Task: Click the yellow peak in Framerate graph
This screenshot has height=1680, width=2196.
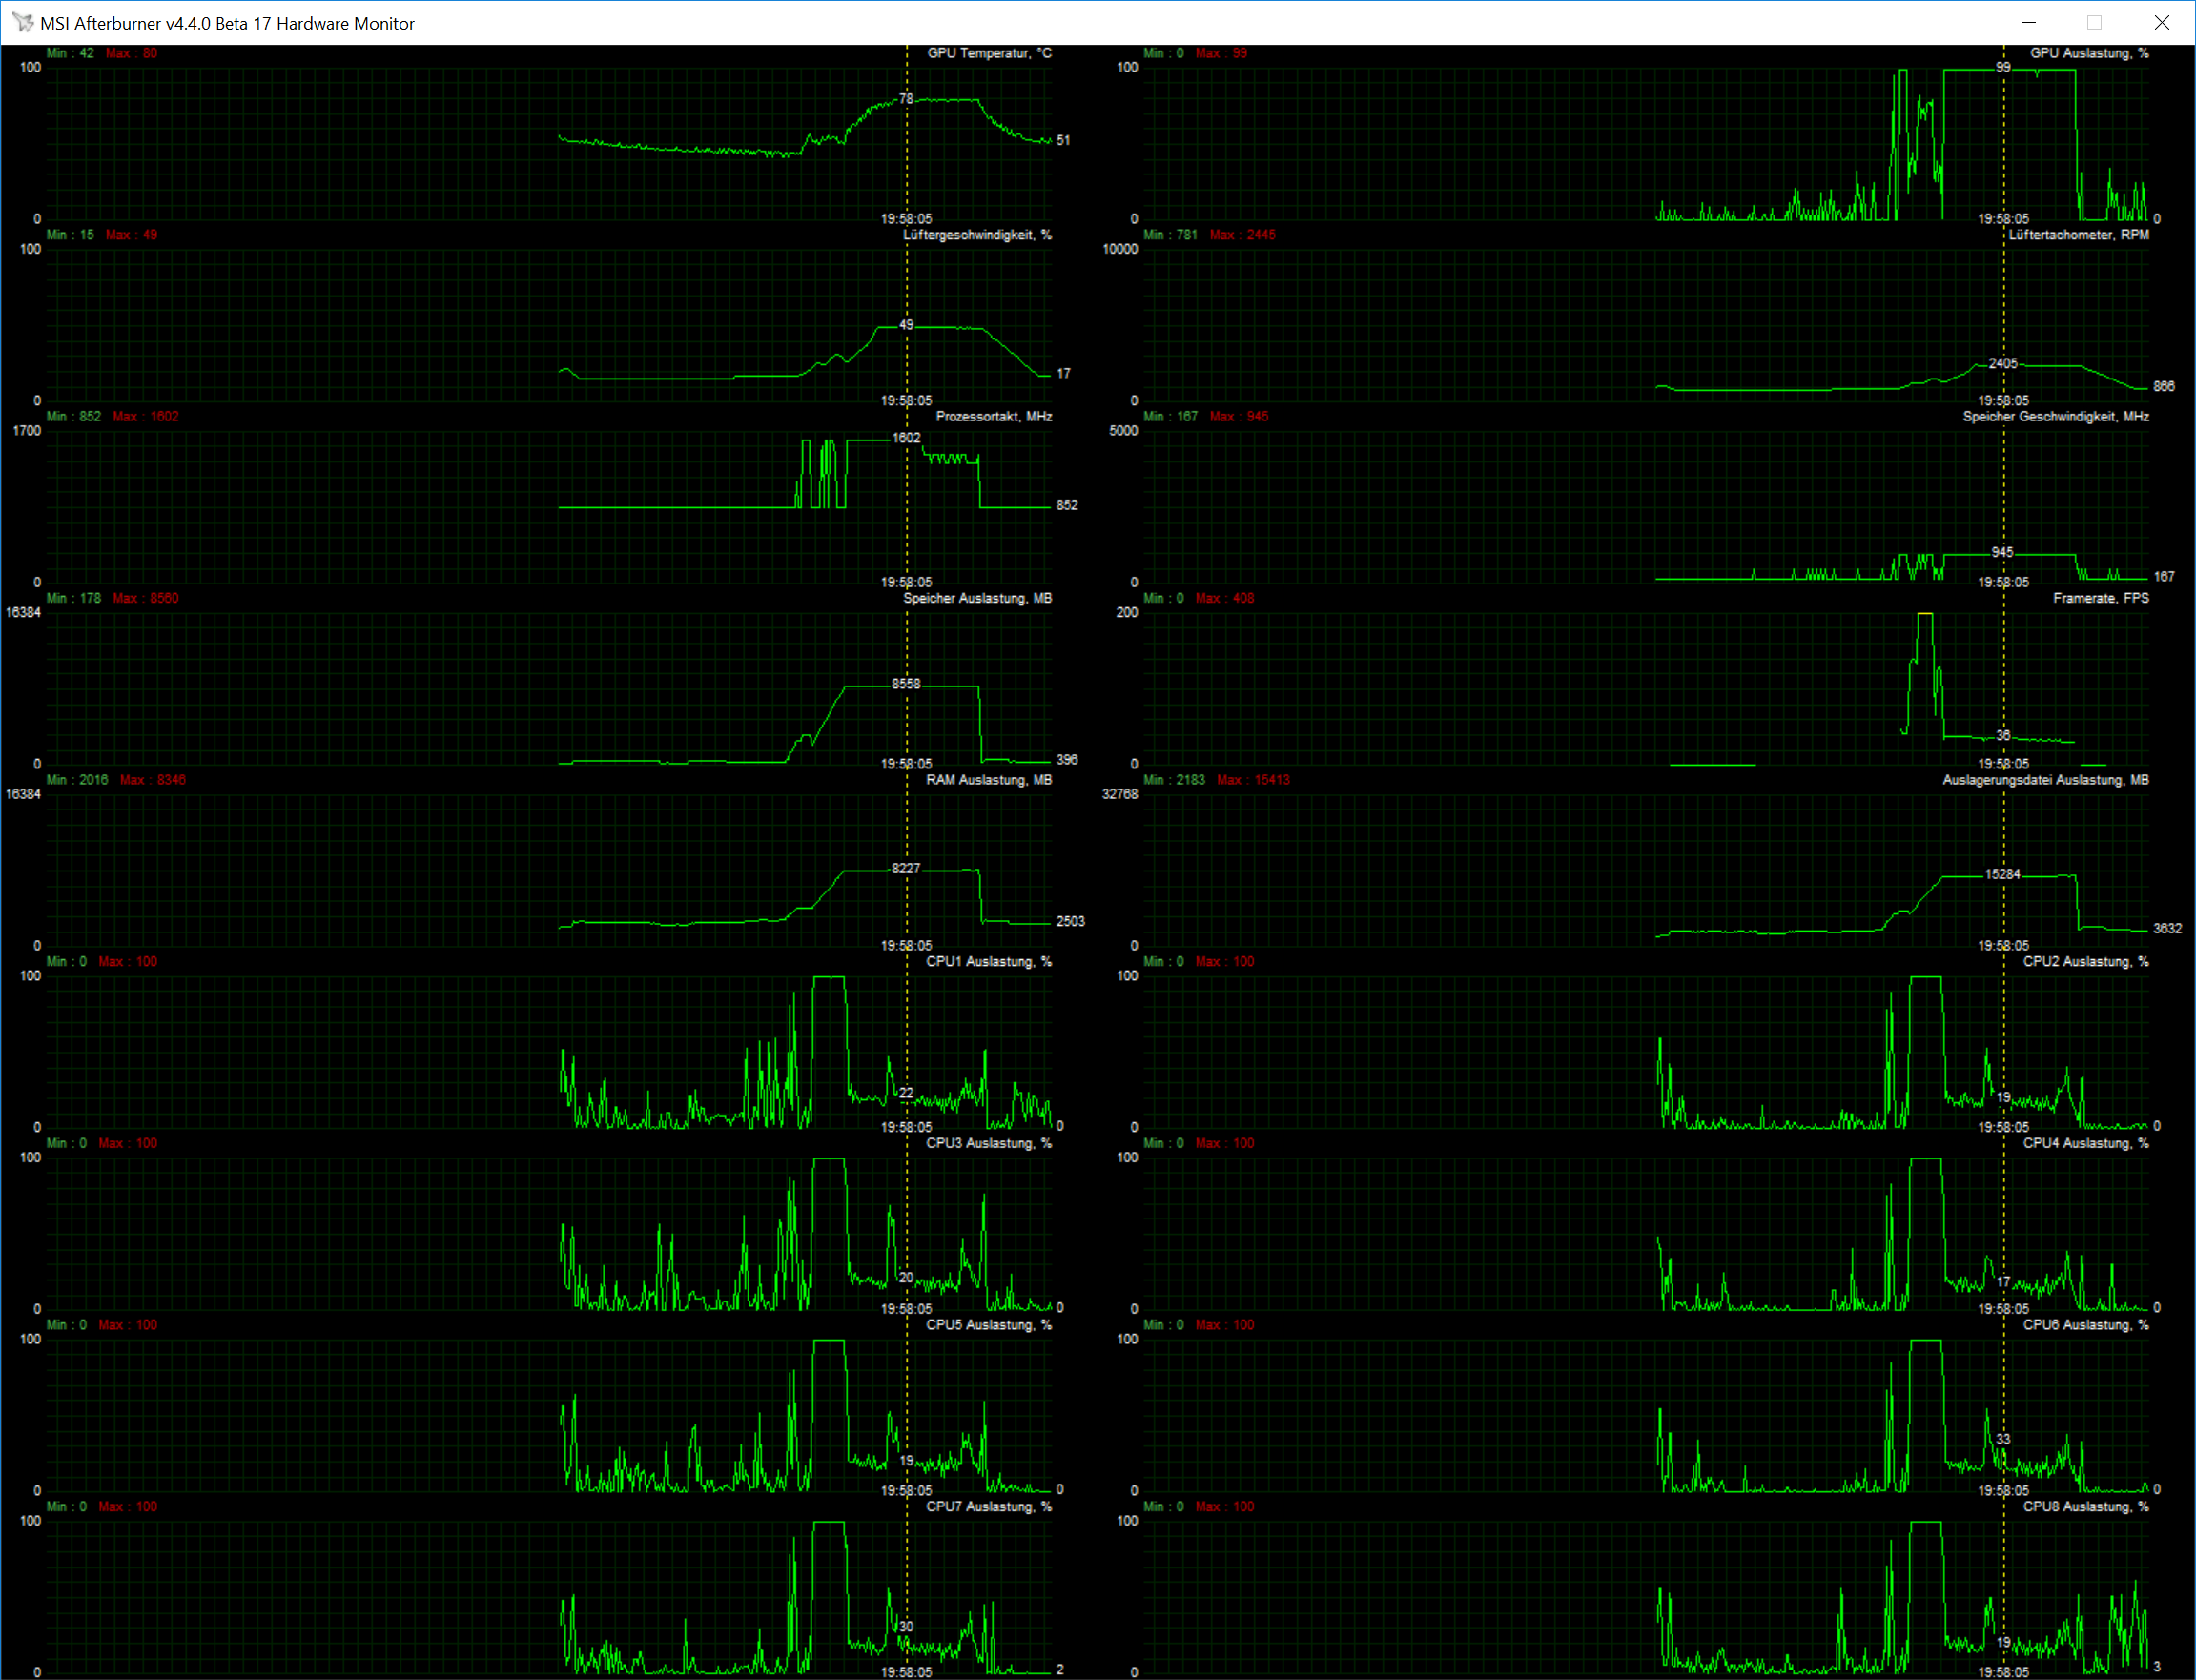Action: click(1925, 614)
